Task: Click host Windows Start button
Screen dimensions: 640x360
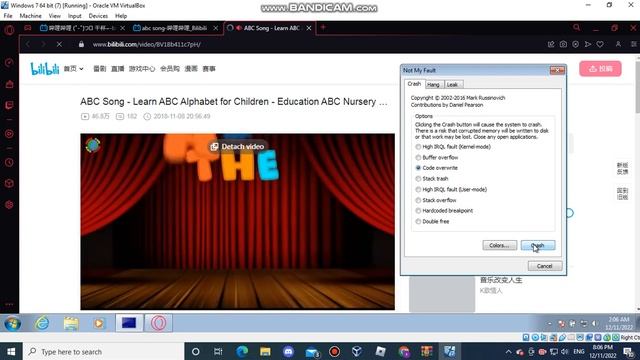Action: (11, 351)
